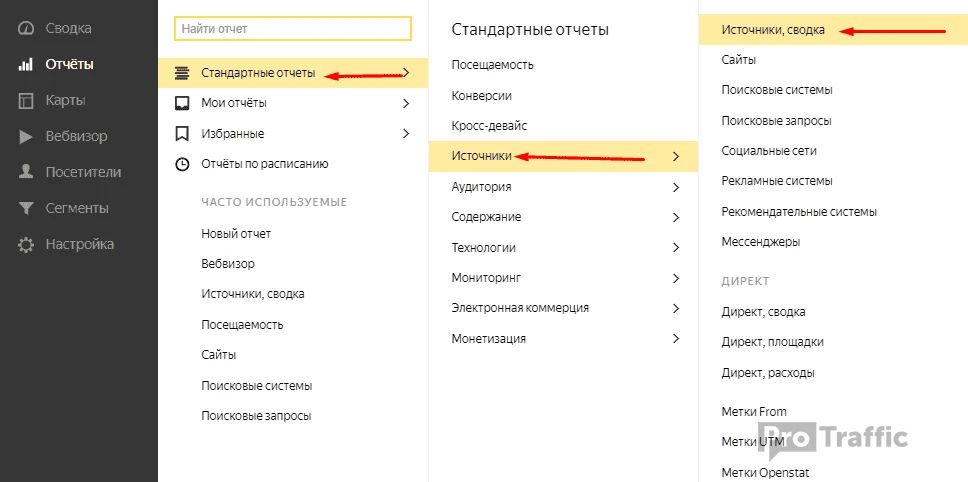This screenshot has width=968, height=482.
Task: Click the Мои отчёты inbox icon
Action: point(182,103)
